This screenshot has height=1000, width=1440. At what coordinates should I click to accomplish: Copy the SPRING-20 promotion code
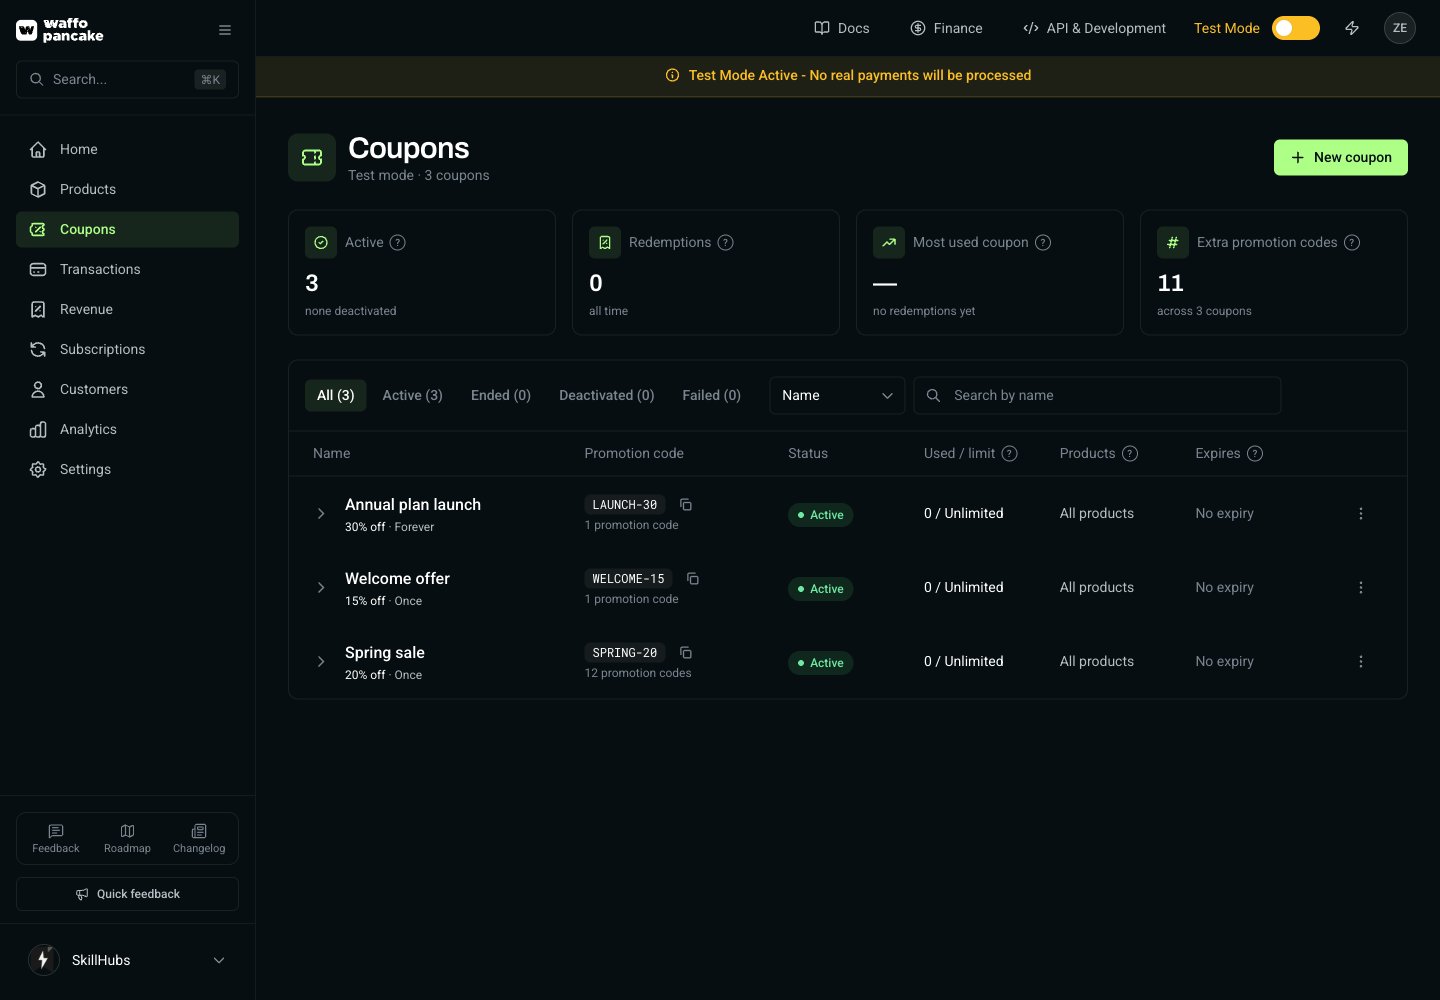click(x=686, y=653)
